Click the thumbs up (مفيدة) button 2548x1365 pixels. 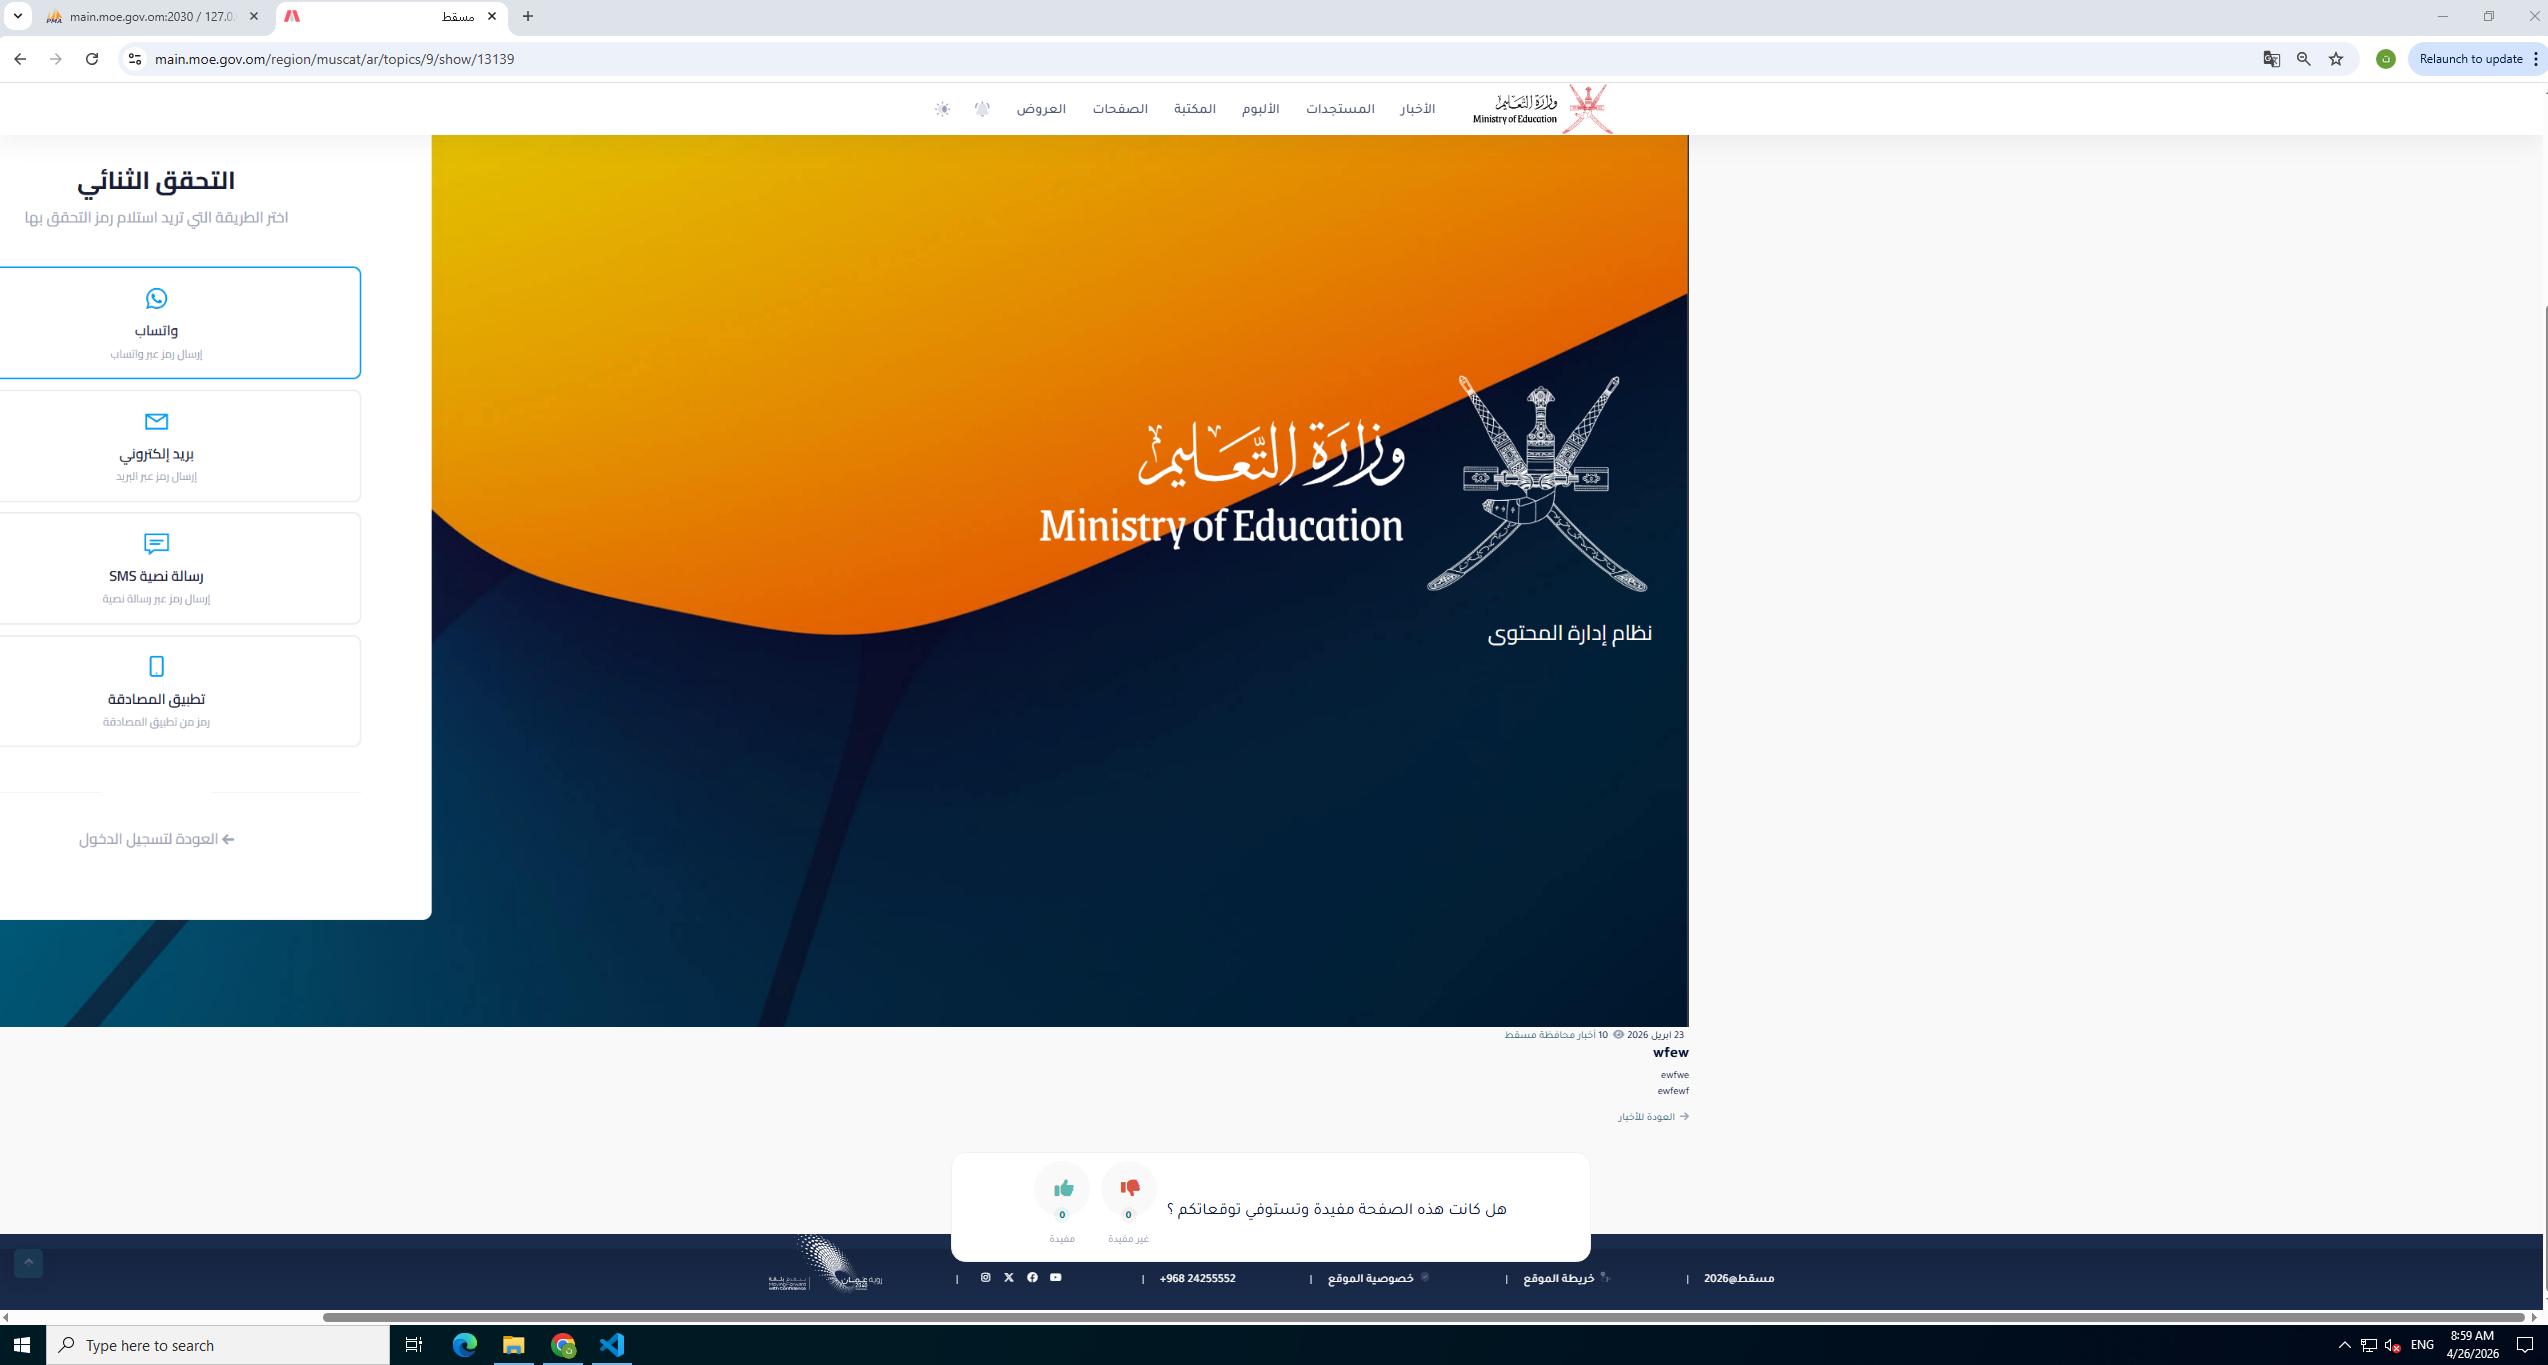[1062, 1188]
